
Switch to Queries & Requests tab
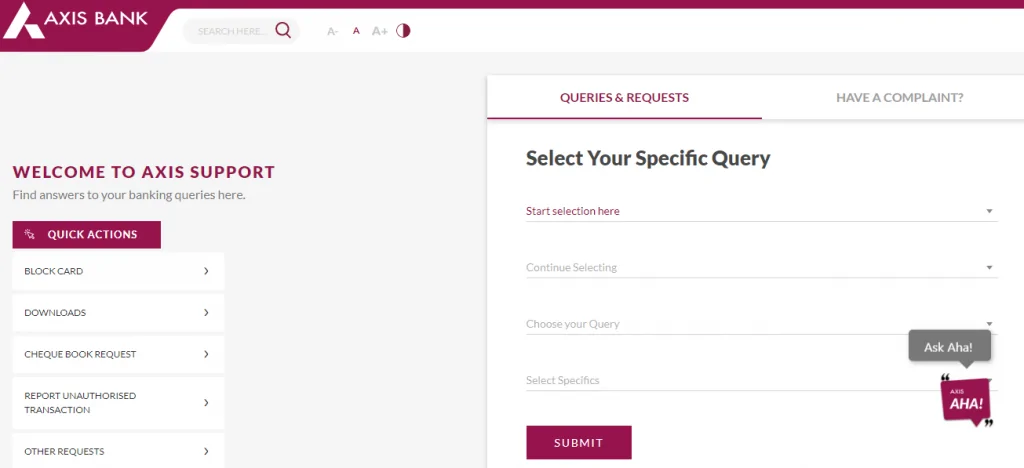(x=624, y=98)
